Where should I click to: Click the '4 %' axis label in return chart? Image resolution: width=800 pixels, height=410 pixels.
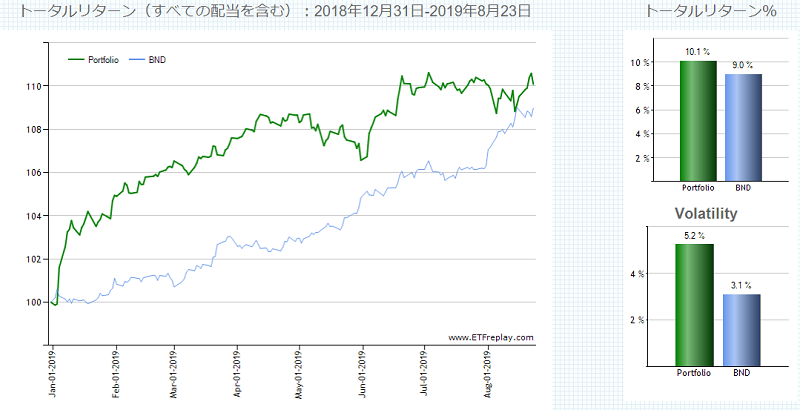click(x=642, y=134)
